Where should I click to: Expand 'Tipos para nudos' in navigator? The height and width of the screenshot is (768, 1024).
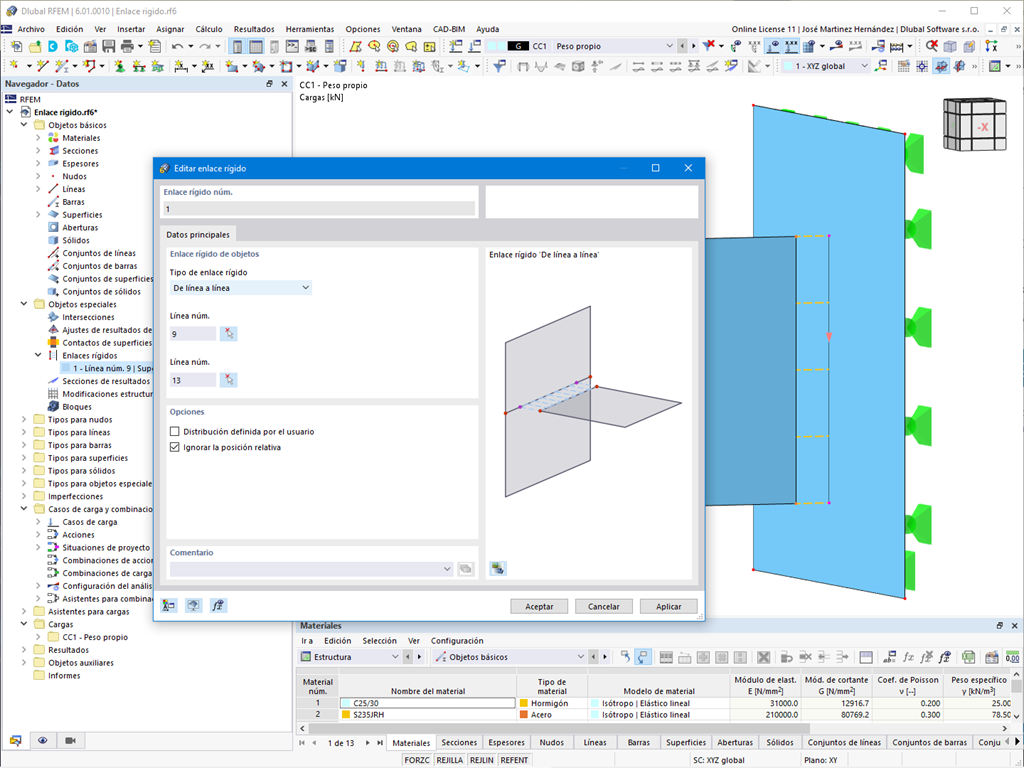(24, 419)
